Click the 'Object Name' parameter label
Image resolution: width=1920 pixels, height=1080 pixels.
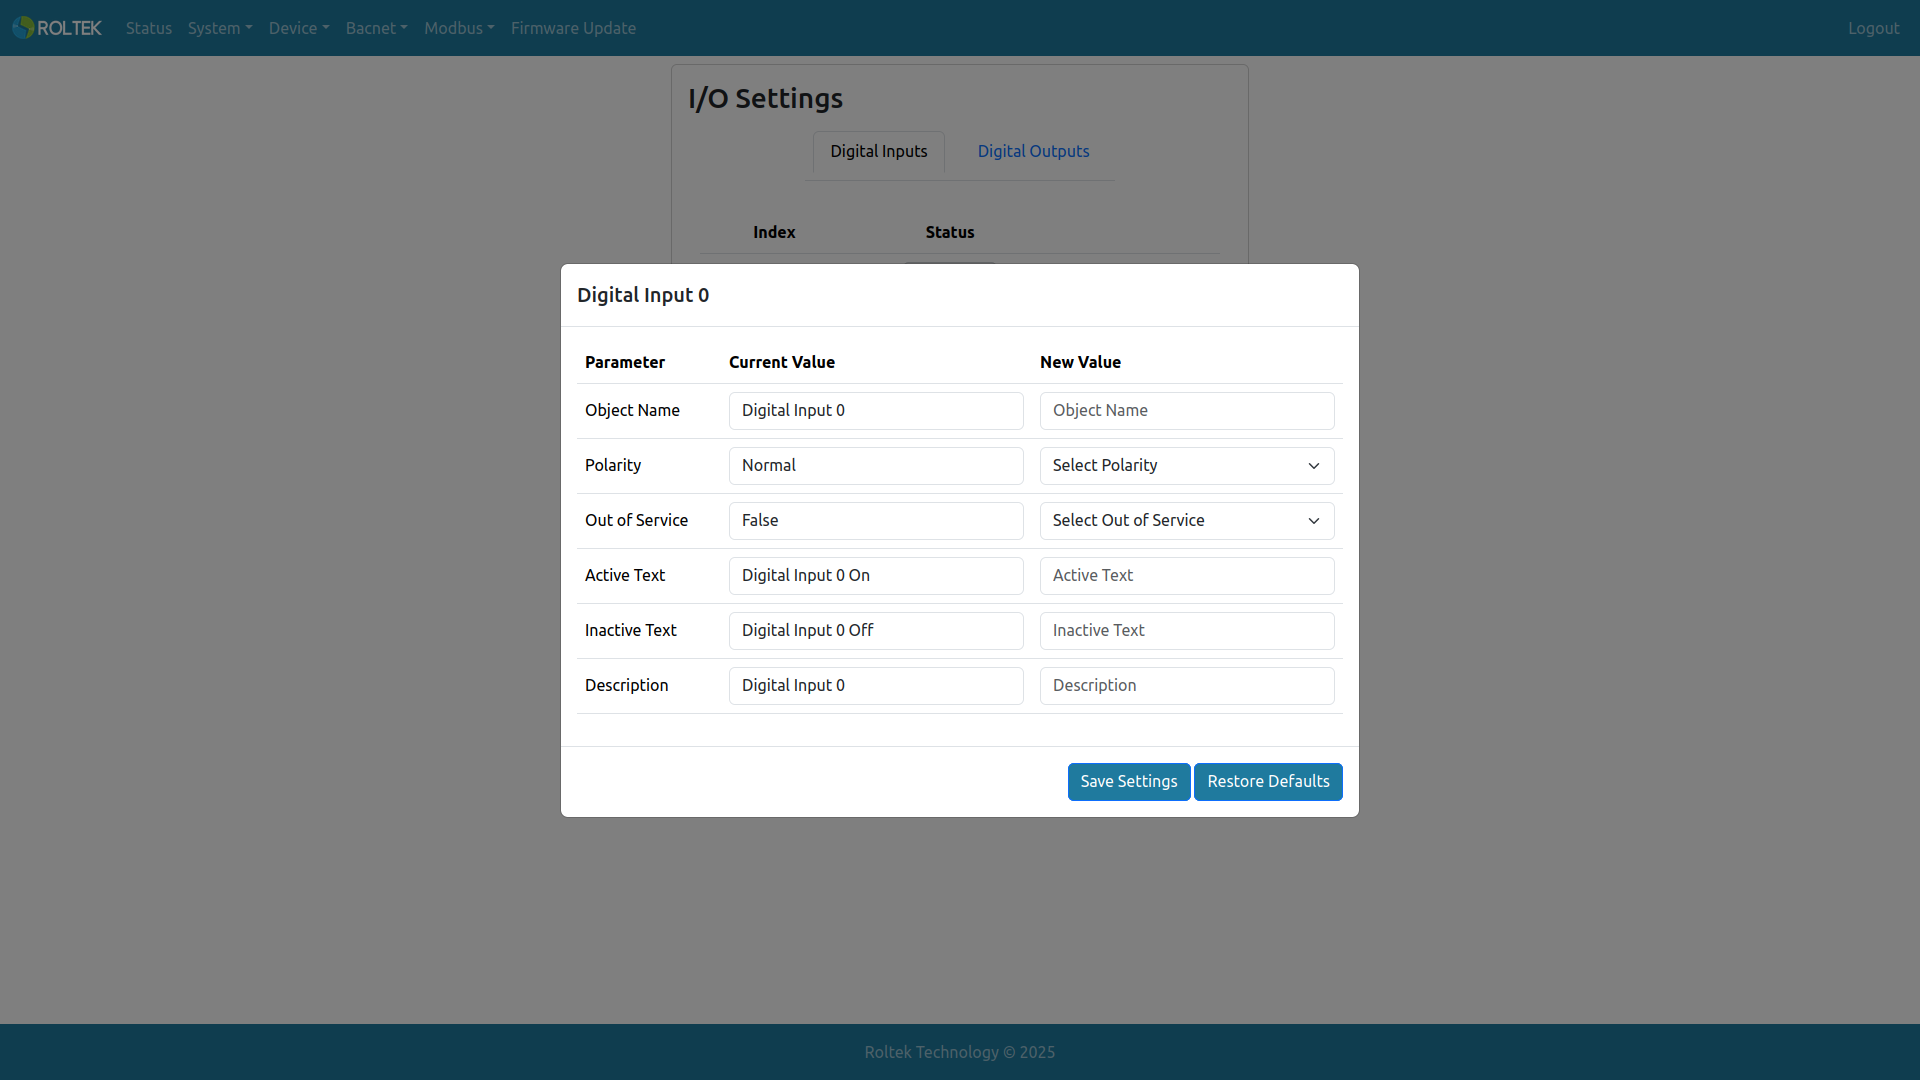point(632,410)
